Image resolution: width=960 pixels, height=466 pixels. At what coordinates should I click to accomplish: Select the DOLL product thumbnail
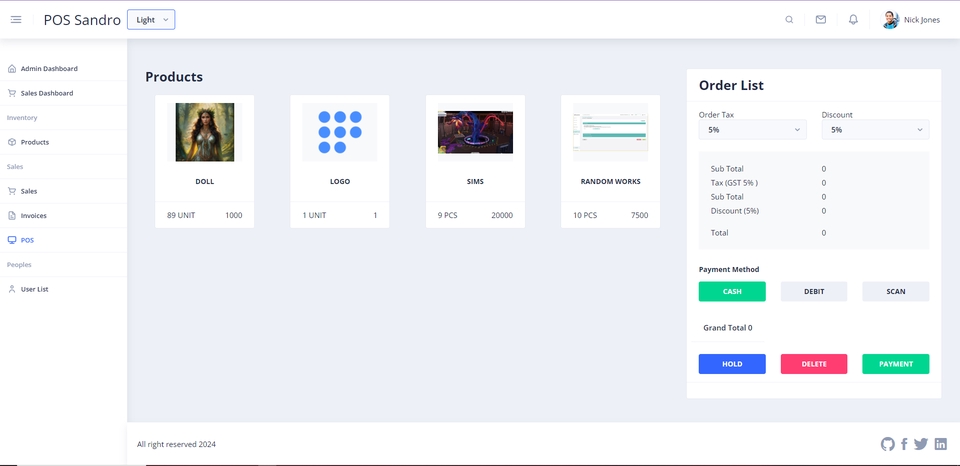click(204, 132)
